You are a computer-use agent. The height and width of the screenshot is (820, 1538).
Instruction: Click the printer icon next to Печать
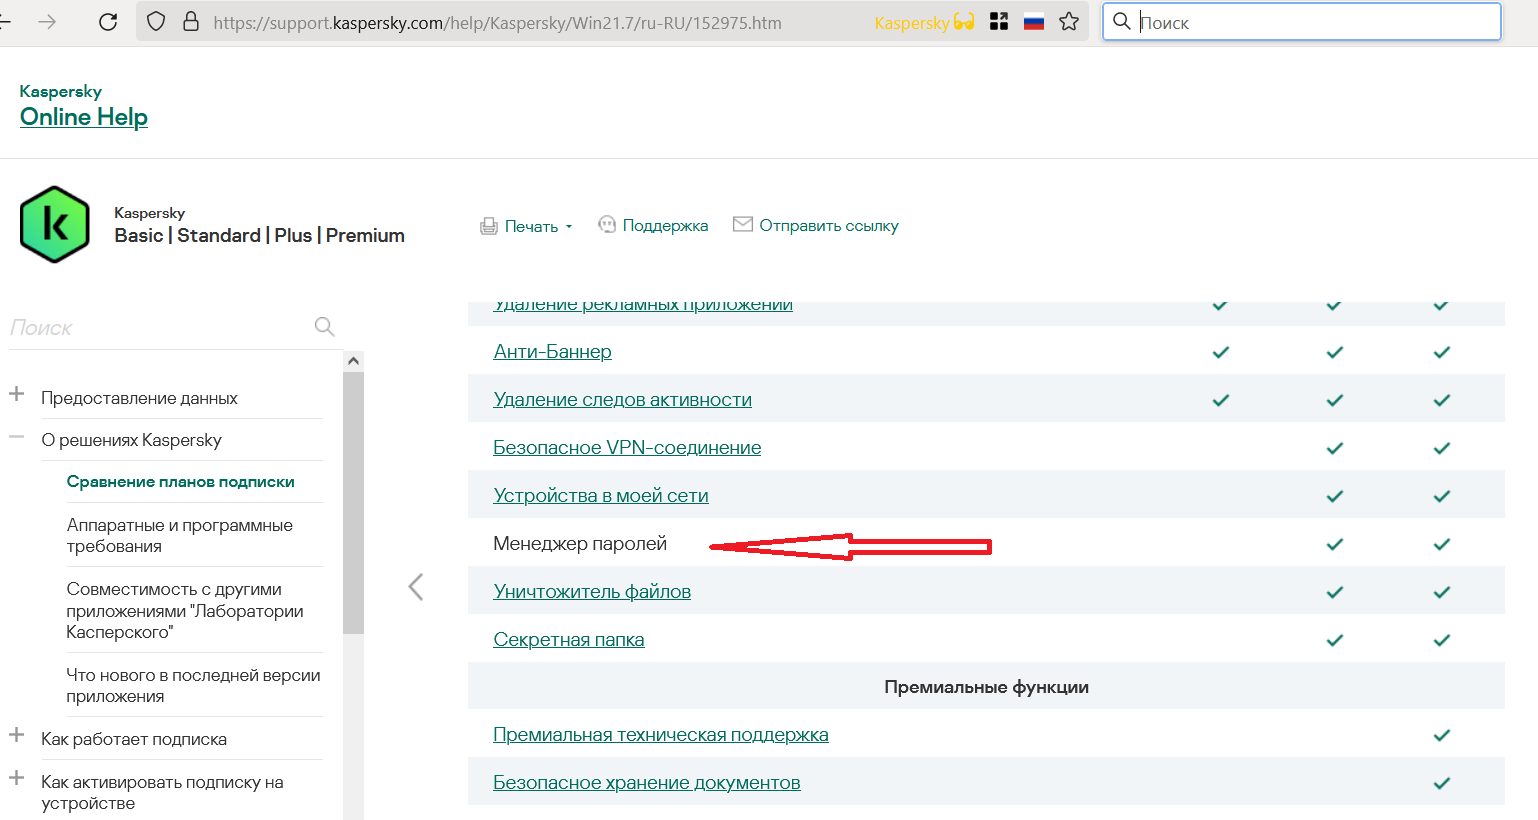click(489, 226)
